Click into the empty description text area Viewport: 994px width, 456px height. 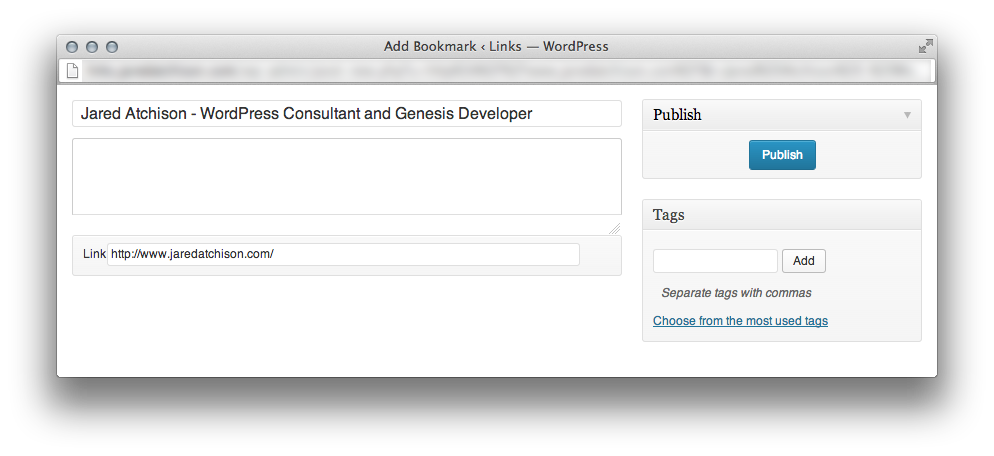[x=346, y=176]
